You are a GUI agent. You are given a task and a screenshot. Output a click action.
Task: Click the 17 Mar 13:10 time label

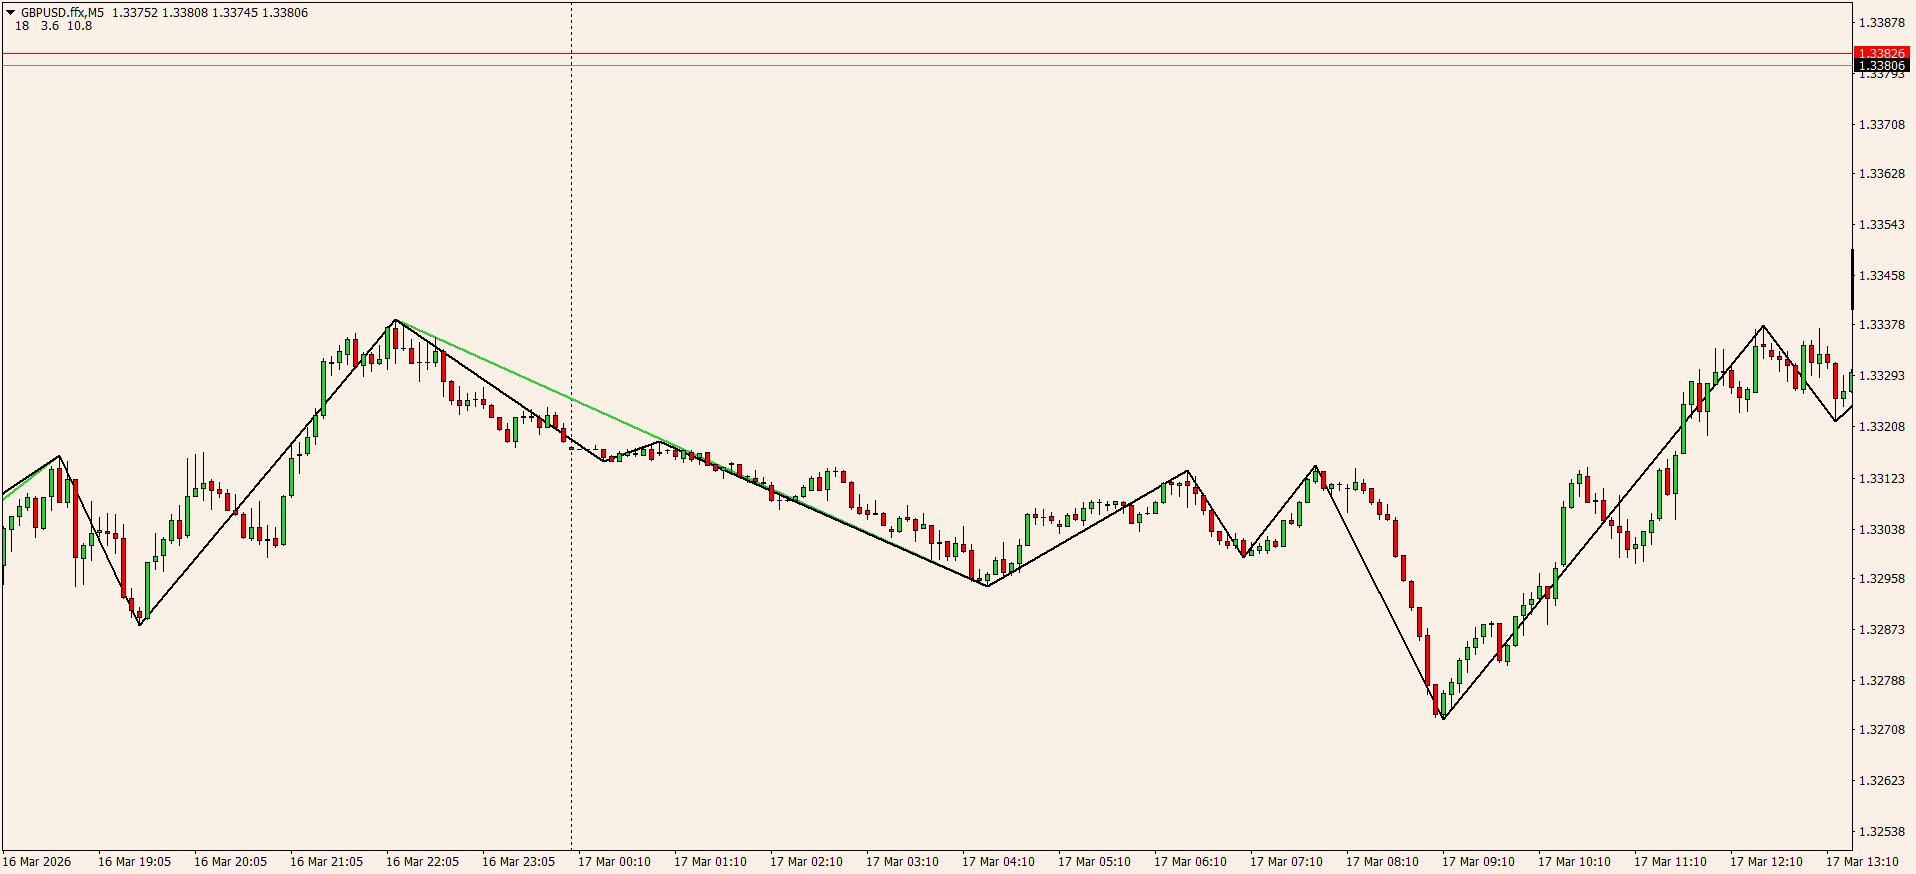pos(1862,862)
